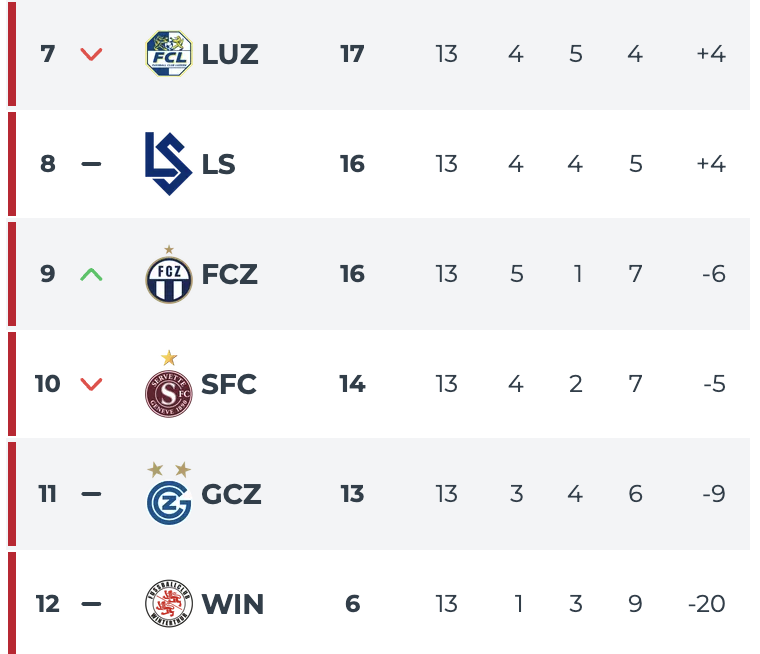Image resolution: width=760 pixels, height=654 pixels.
Task: Open the LS team link
Action: [219, 164]
